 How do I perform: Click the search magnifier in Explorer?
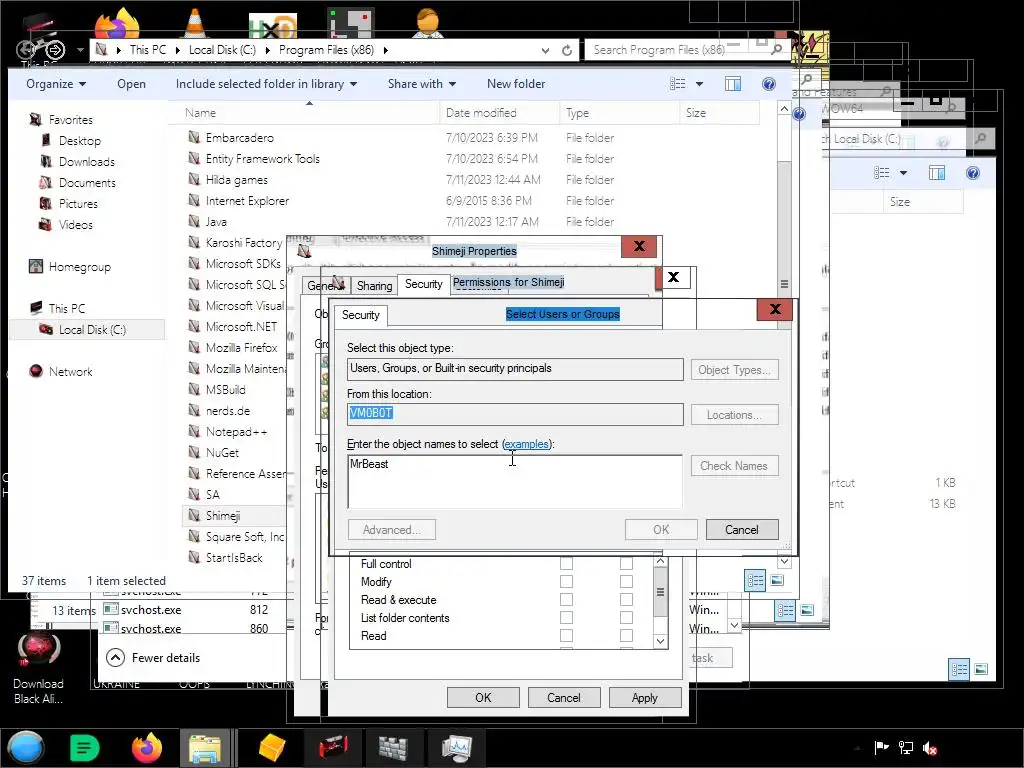[776, 49]
